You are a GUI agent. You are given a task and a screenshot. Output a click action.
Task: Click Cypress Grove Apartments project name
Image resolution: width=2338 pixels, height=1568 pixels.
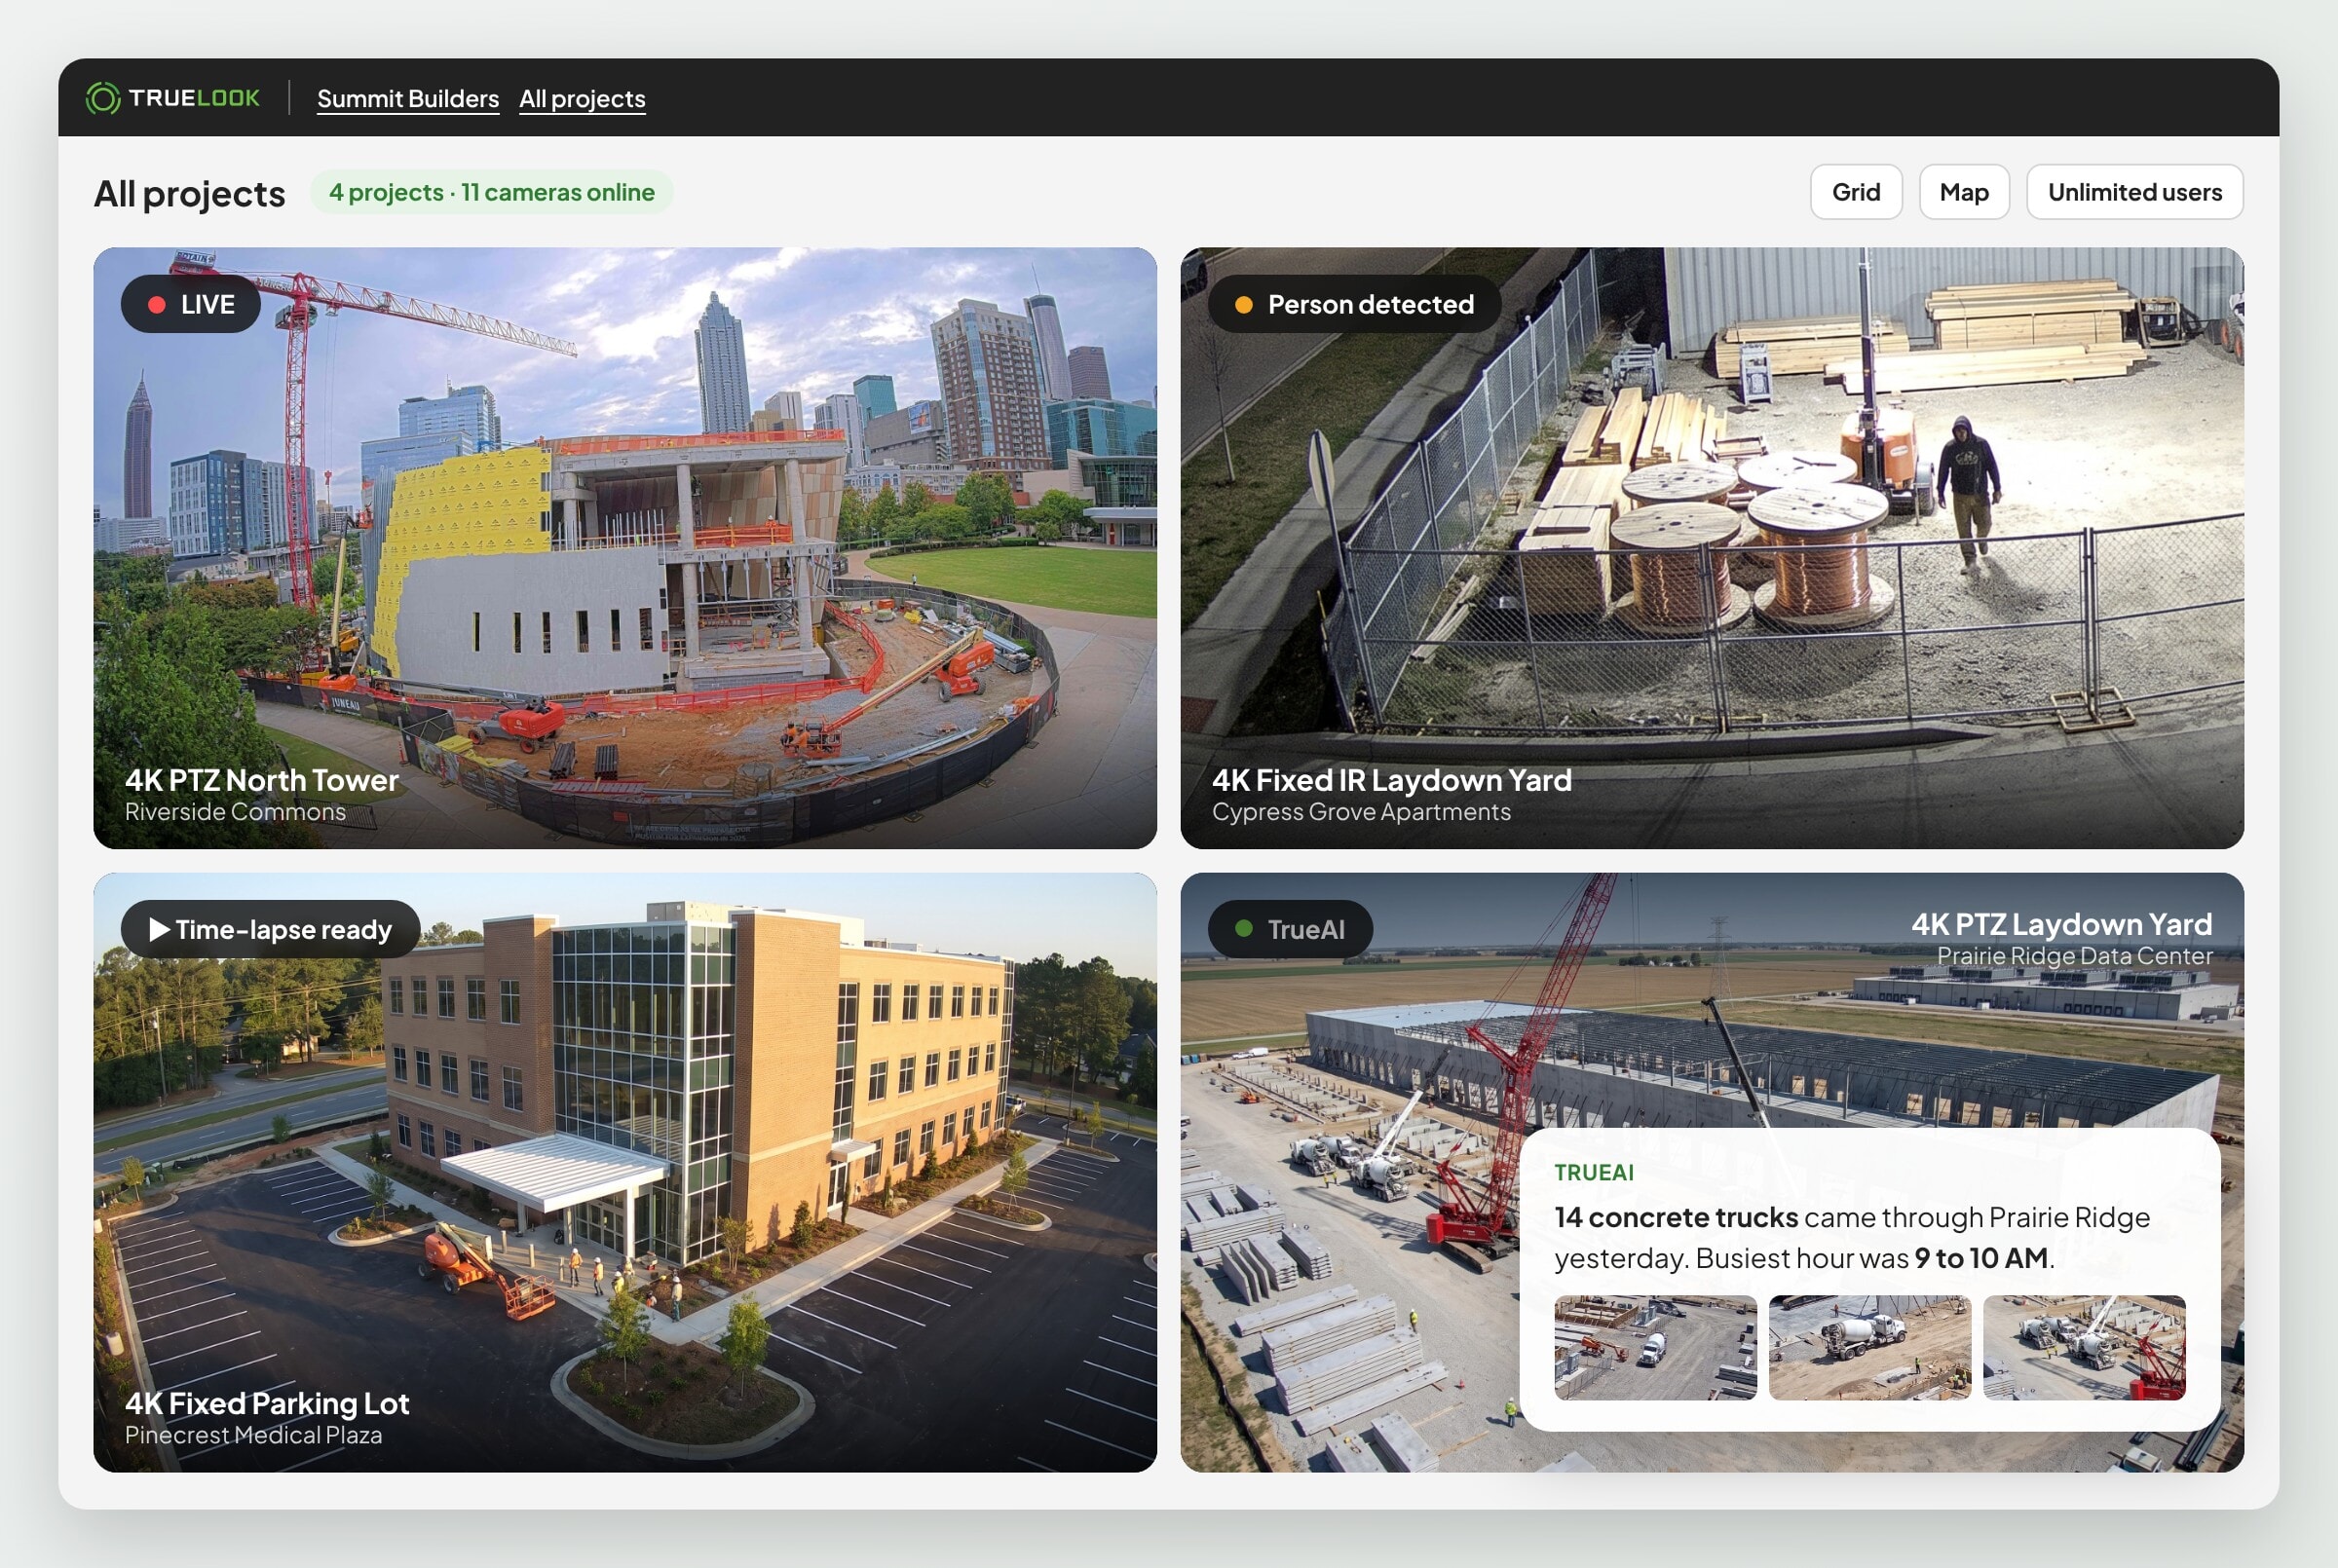tap(1361, 812)
